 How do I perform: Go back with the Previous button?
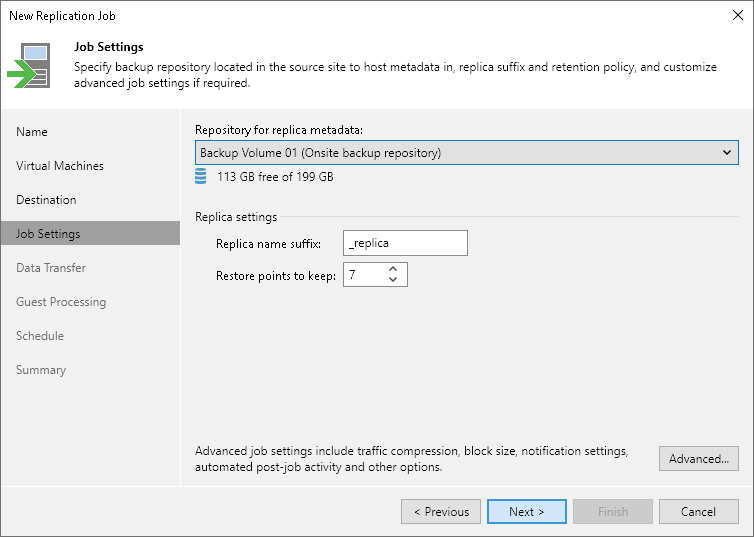coord(441,511)
